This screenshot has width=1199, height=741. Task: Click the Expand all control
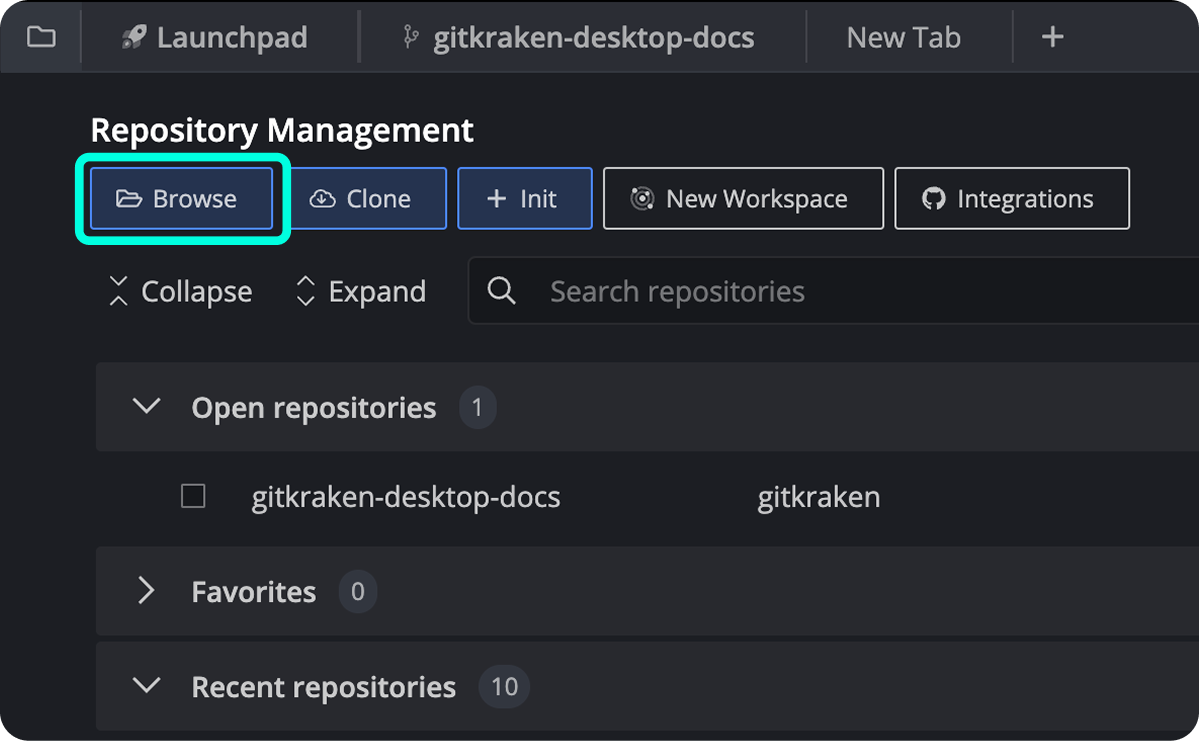click(359, 290)
